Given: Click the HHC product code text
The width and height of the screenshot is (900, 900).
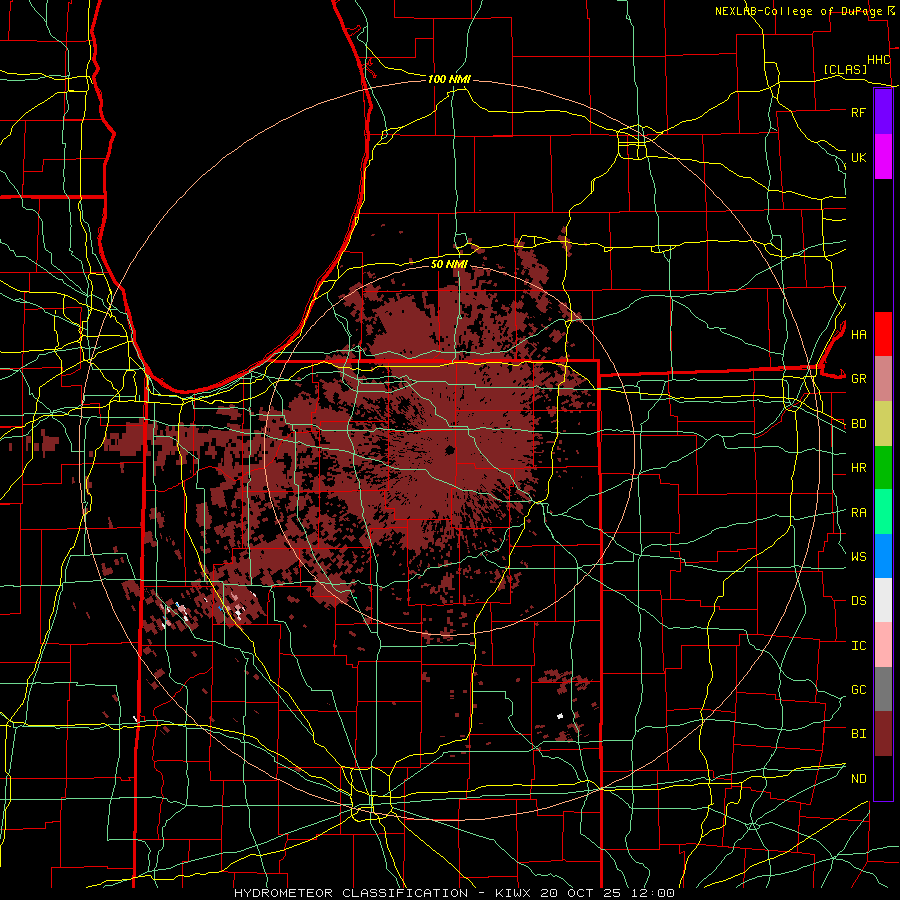Looking at the screenshot, I should (x=878, y=60).
